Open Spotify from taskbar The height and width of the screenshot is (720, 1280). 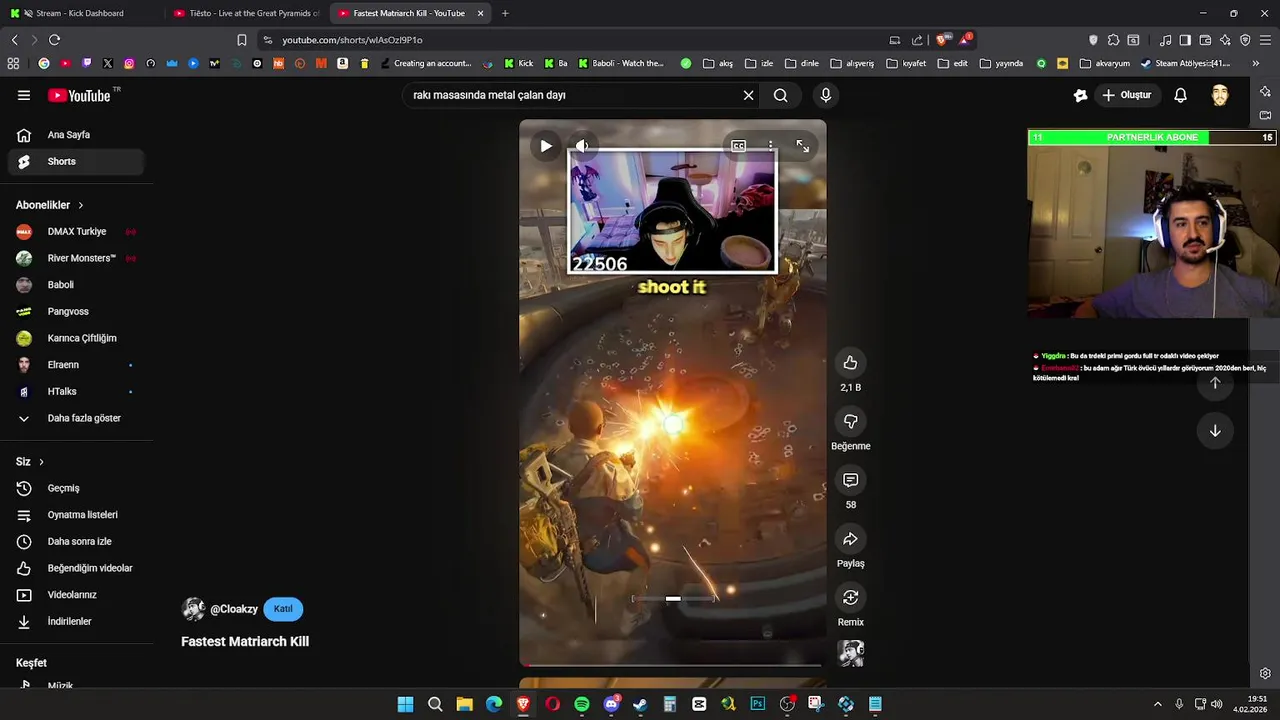tap(582, 704)
